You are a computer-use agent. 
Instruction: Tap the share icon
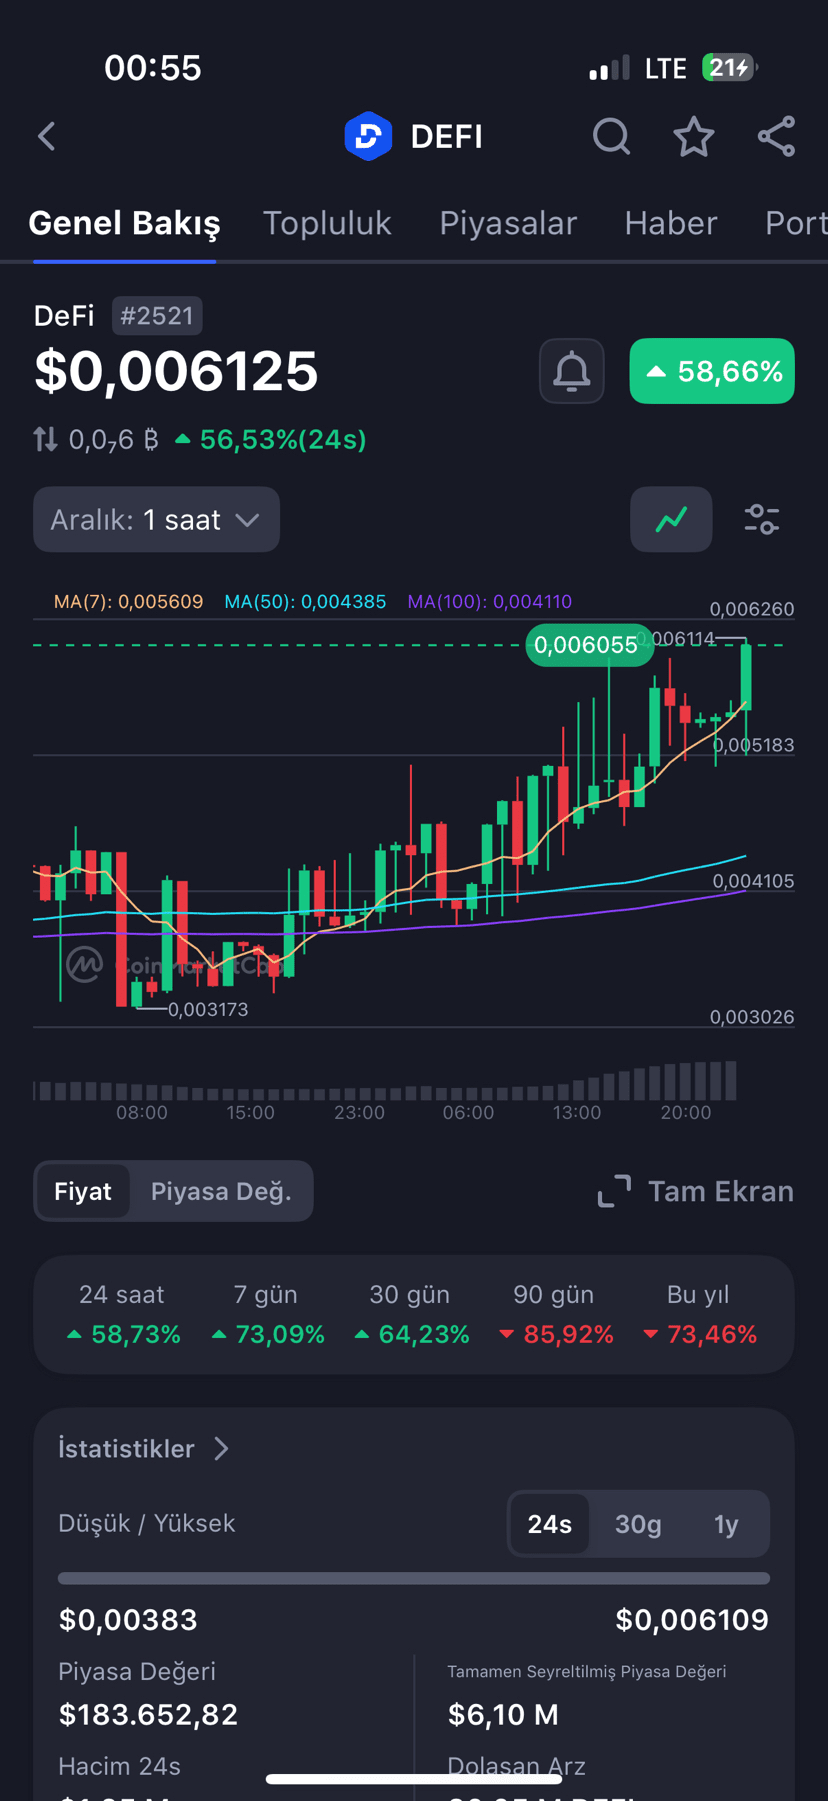(x=776, y=137)
